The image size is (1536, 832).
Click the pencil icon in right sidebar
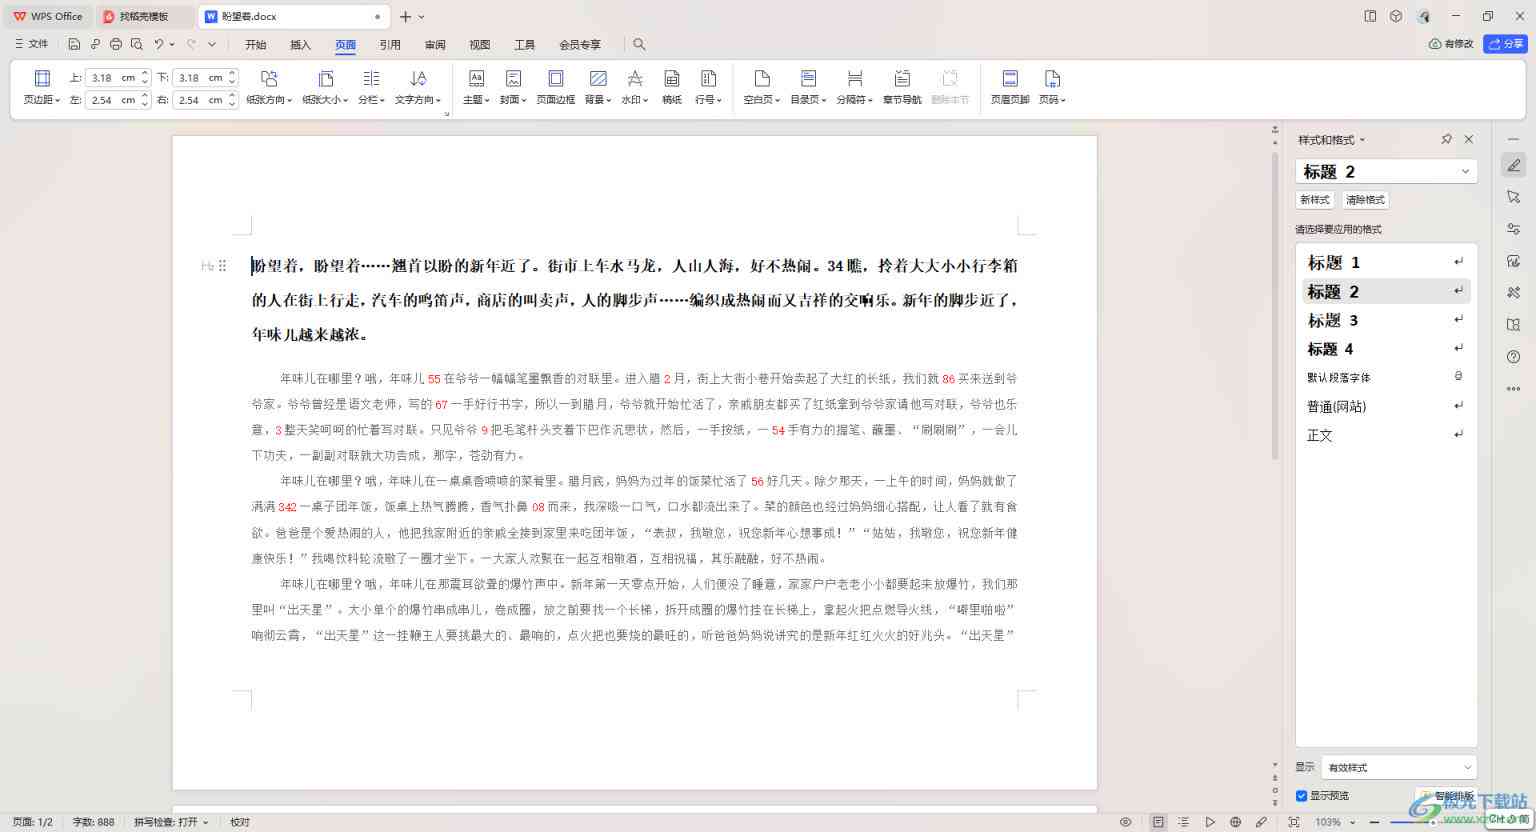click(1513, 166)
